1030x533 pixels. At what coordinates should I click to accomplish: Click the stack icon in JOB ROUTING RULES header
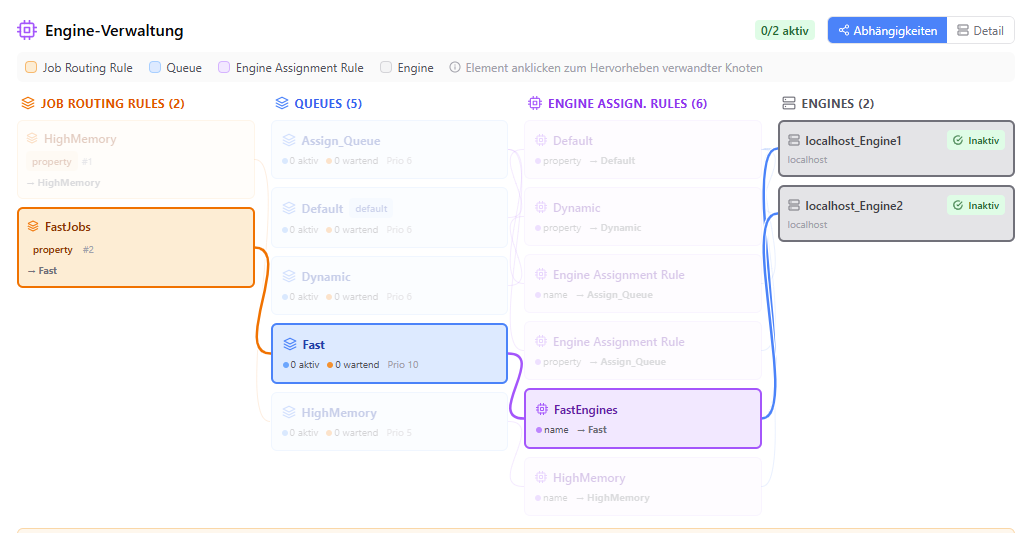[28, 103]
